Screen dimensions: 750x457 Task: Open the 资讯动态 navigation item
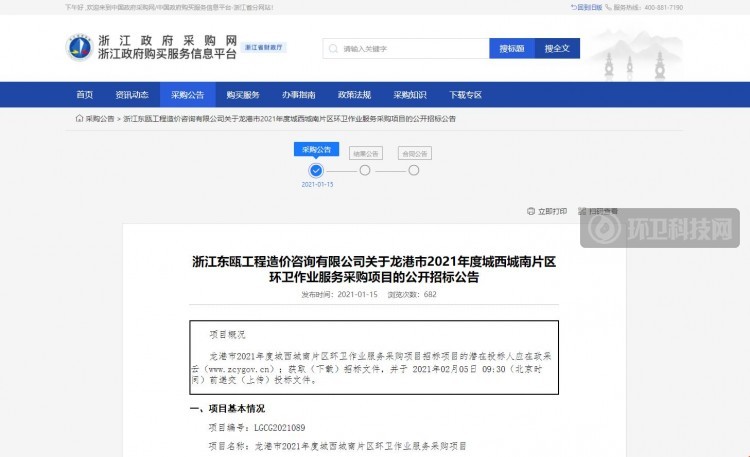(x=132, y=95)
